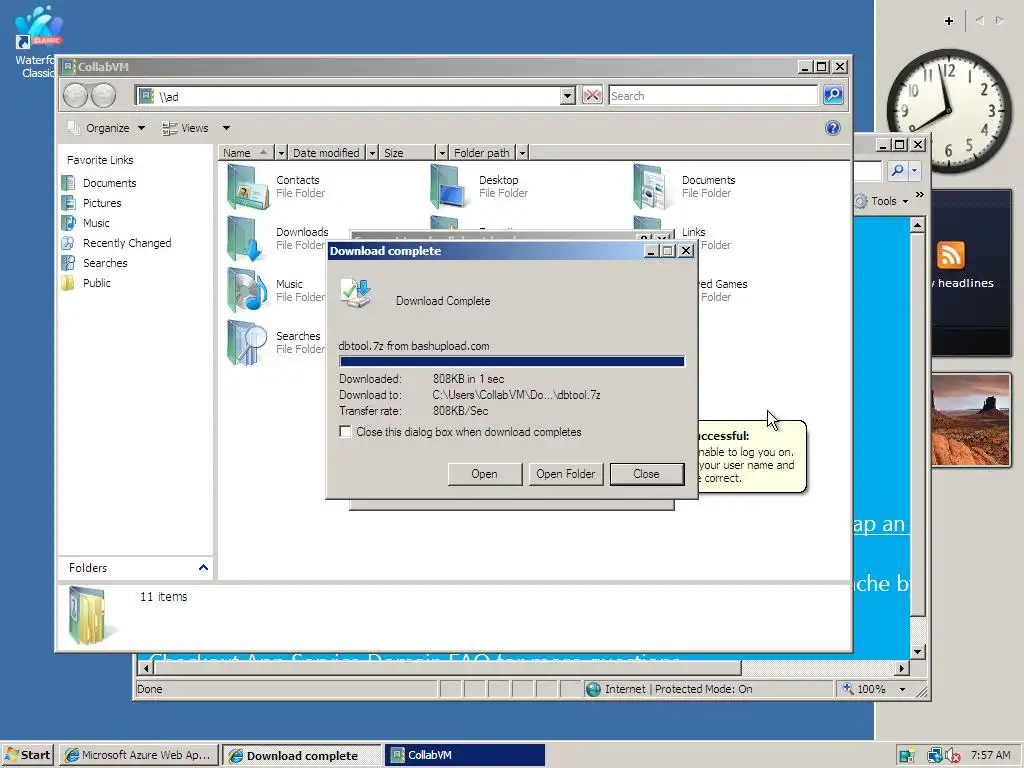Click the Tools gear in Internet Explorer

[861, 201]
